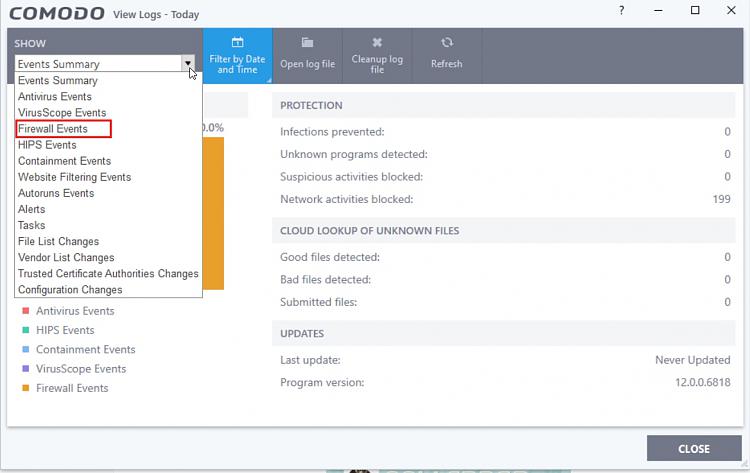Close the window with the title bar X
The width and height of the screenshot is (750, 473).
731,10
